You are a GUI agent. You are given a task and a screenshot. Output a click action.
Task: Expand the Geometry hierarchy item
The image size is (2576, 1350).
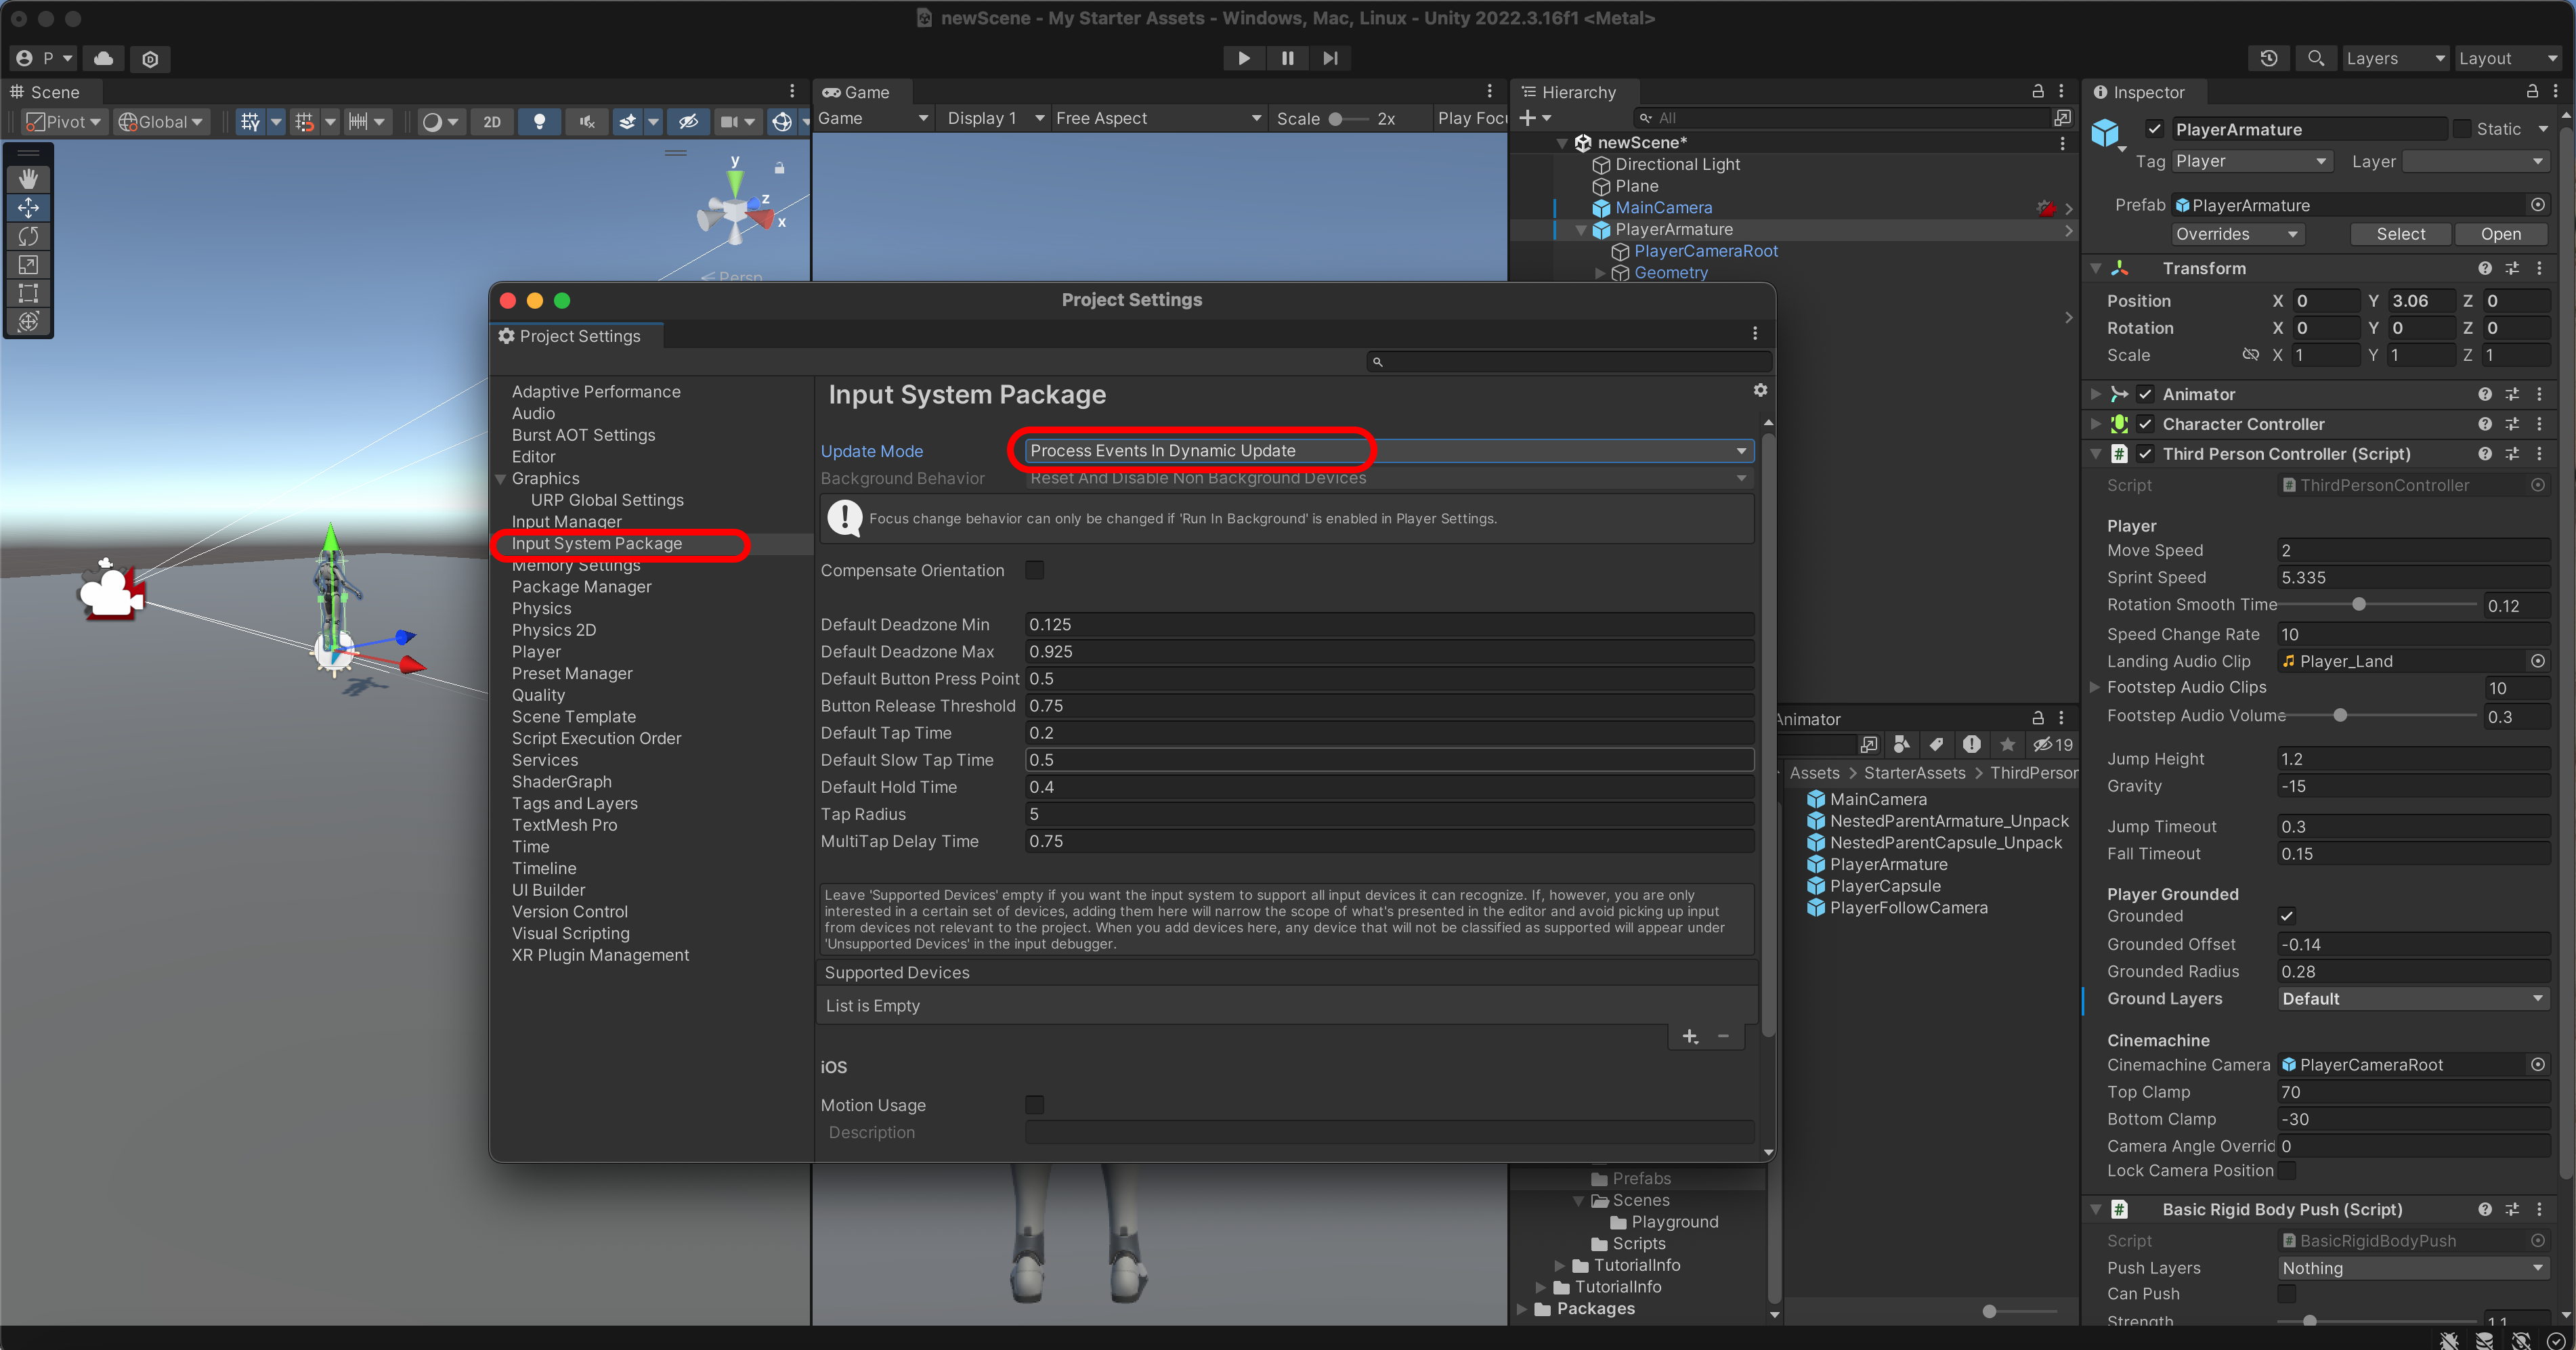click(x=1599, y=273)
